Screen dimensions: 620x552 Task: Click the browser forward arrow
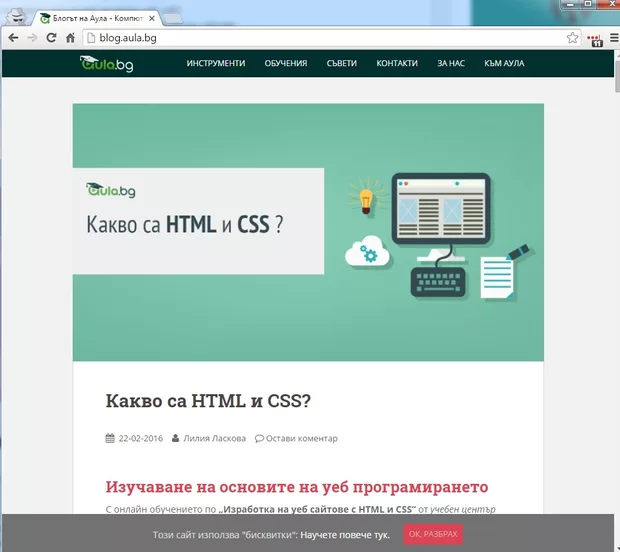pos(32,38)
